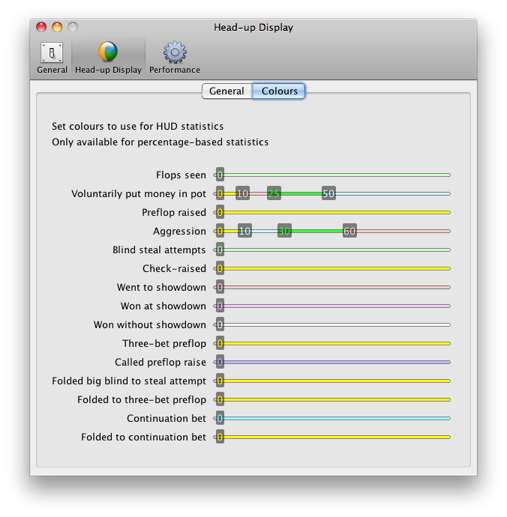The height and width of the screenshot is (517, 507).
Task: Click the 'Voluntarily put money in pot' label
Action: 139,194
